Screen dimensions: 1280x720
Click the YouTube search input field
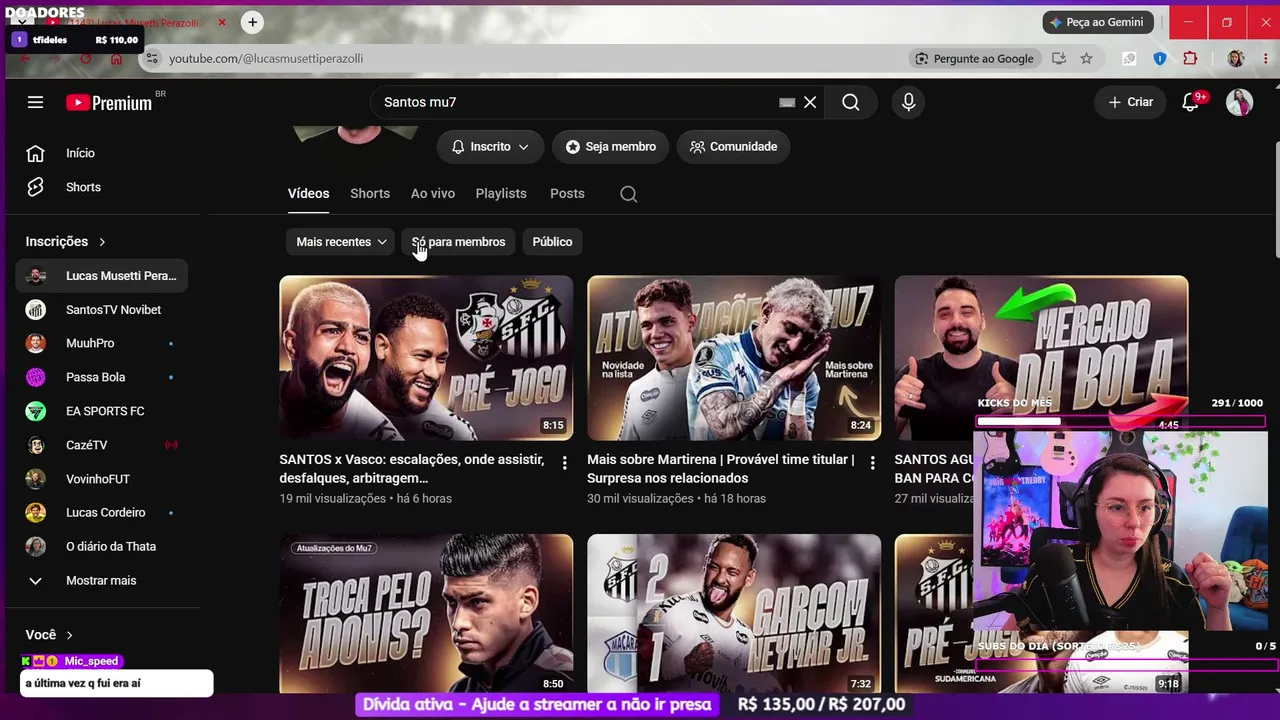pos(575,102)
